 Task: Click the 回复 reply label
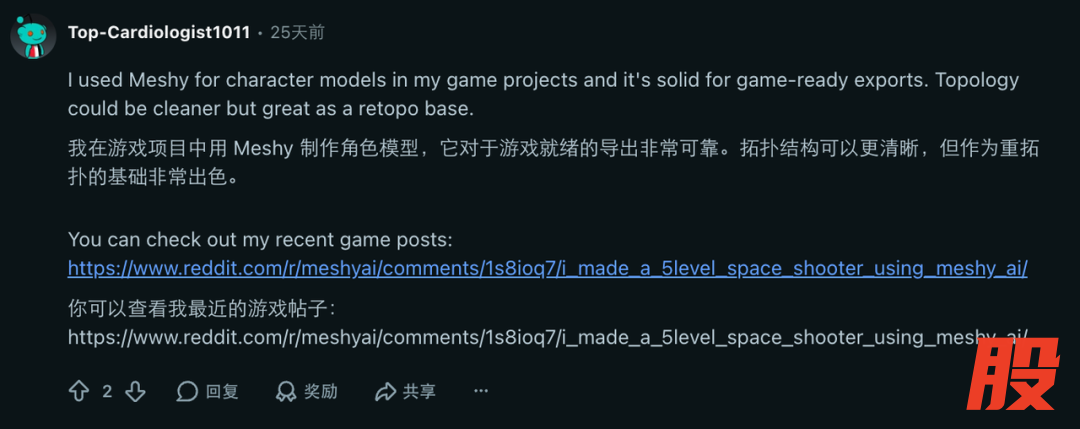[222, 391]
